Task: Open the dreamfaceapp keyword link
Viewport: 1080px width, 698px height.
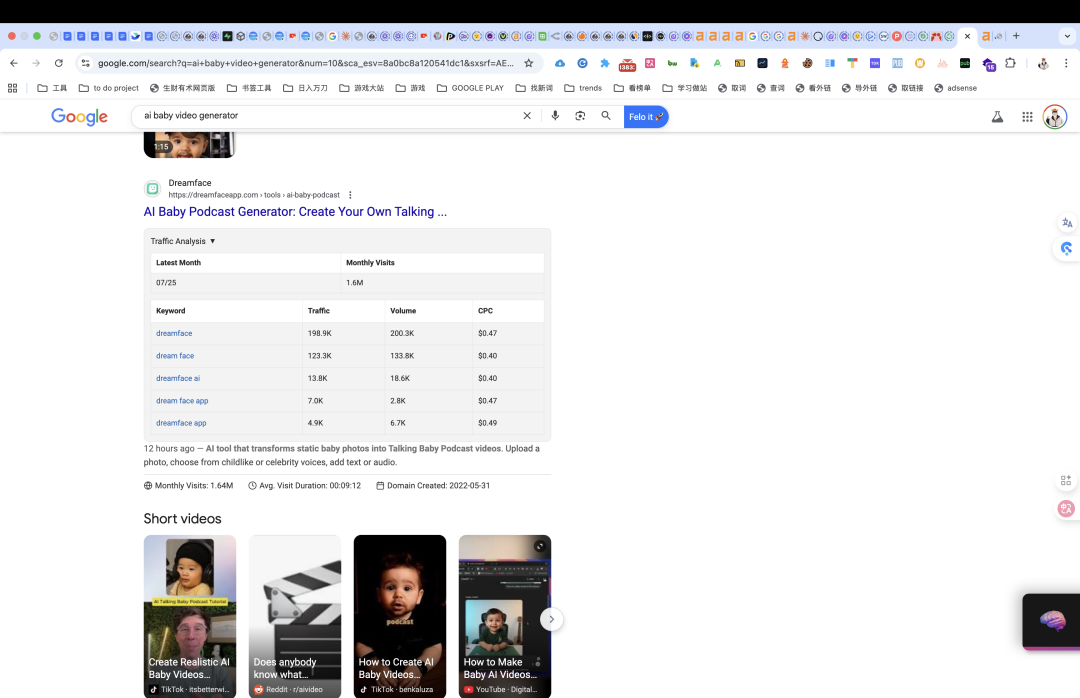Action: (x=181, y=423)
